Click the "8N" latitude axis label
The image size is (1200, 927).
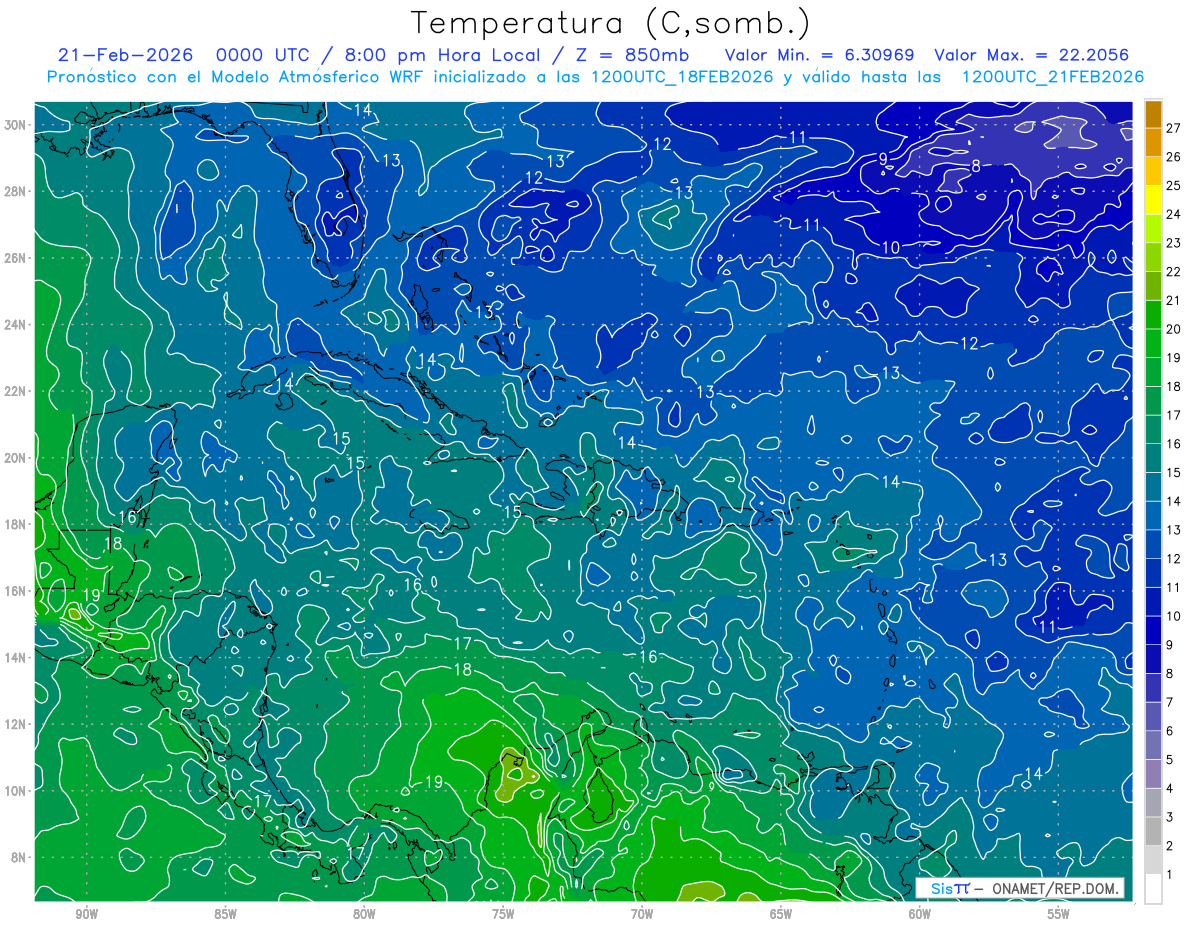coord(19,857)
